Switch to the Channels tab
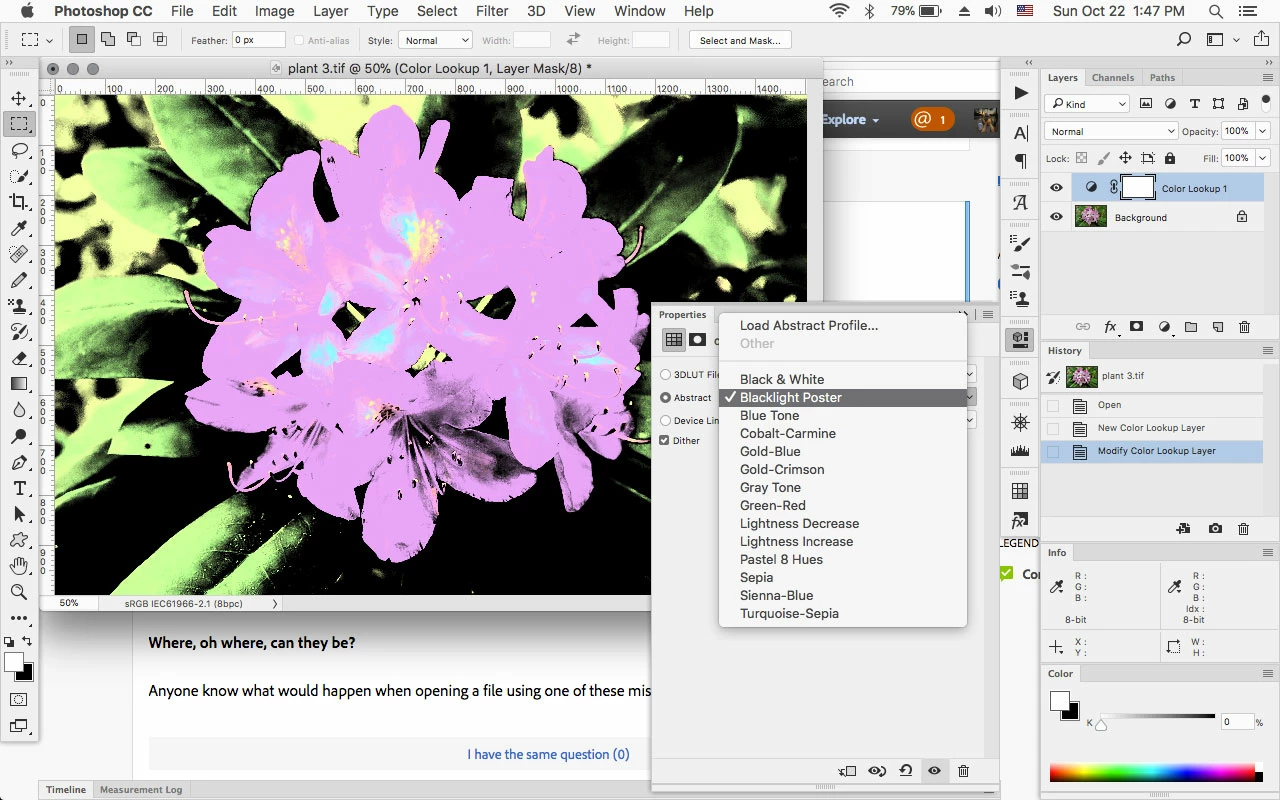Screen dimensions: 1280x800 click(x=1113, y=78)
